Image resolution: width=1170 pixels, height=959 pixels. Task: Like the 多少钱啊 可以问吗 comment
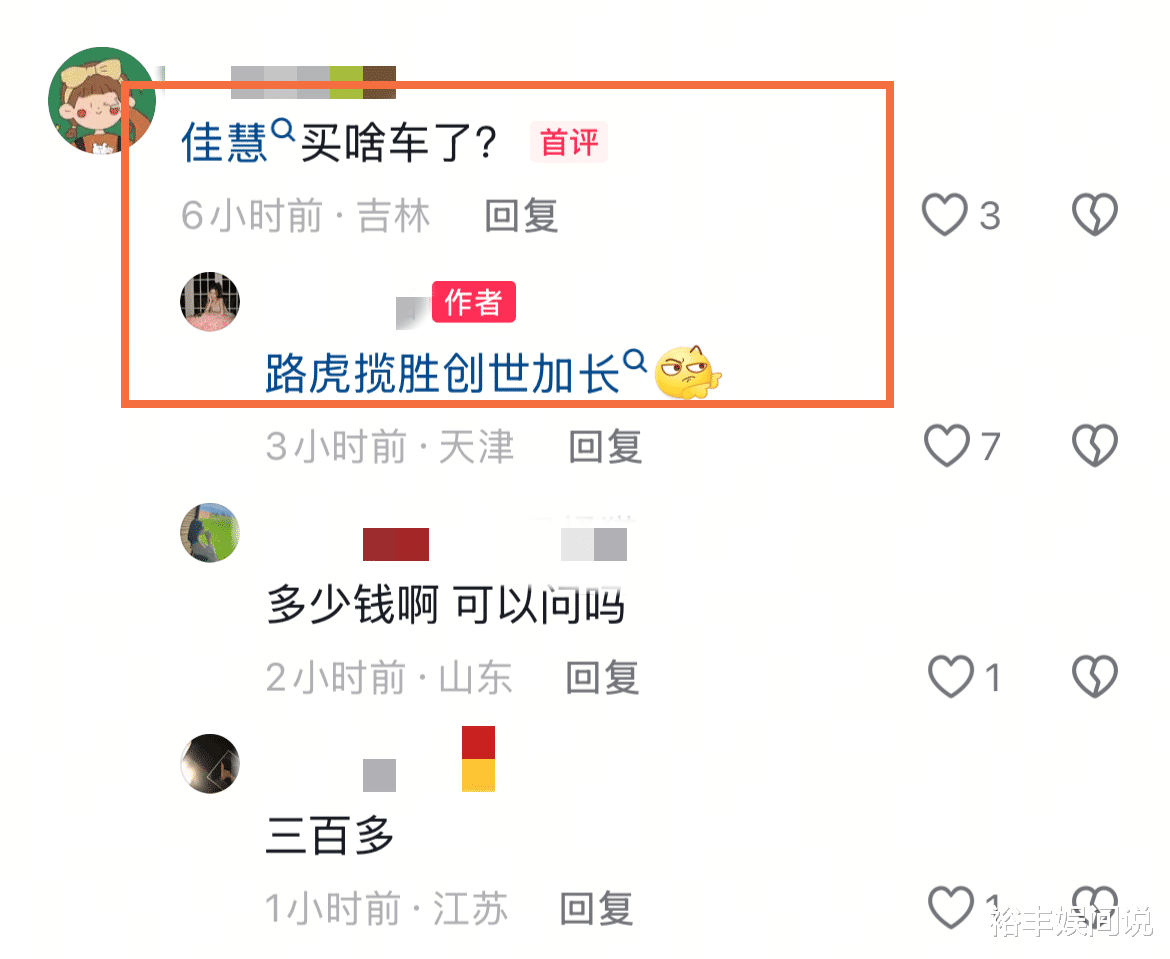(x=951, y=677)
